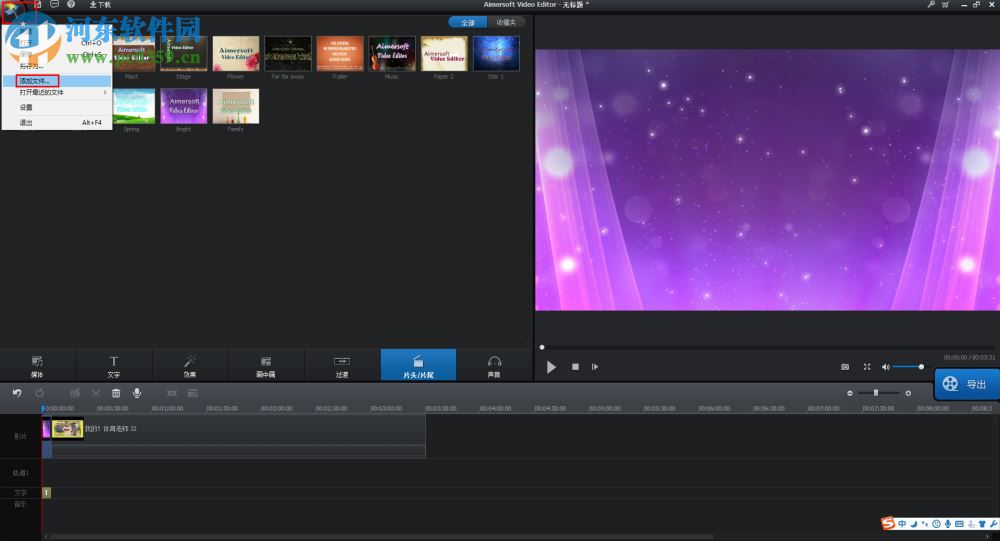Viewport: 1000px width, 541px height.
Task: Click the 00:01:00:00 mark on timeline ruler
Action: pyautogui.click(x=167, y=408)
